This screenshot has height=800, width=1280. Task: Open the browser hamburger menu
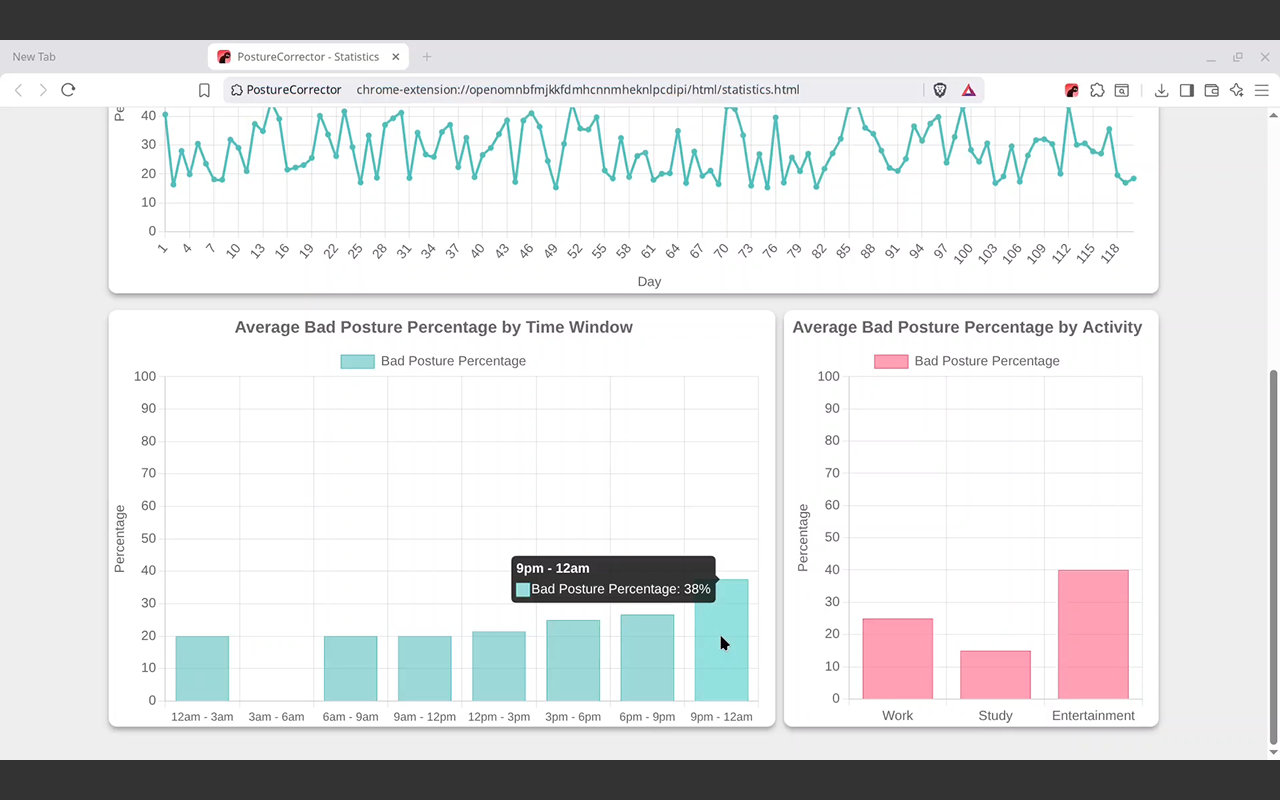(1261, 90)
